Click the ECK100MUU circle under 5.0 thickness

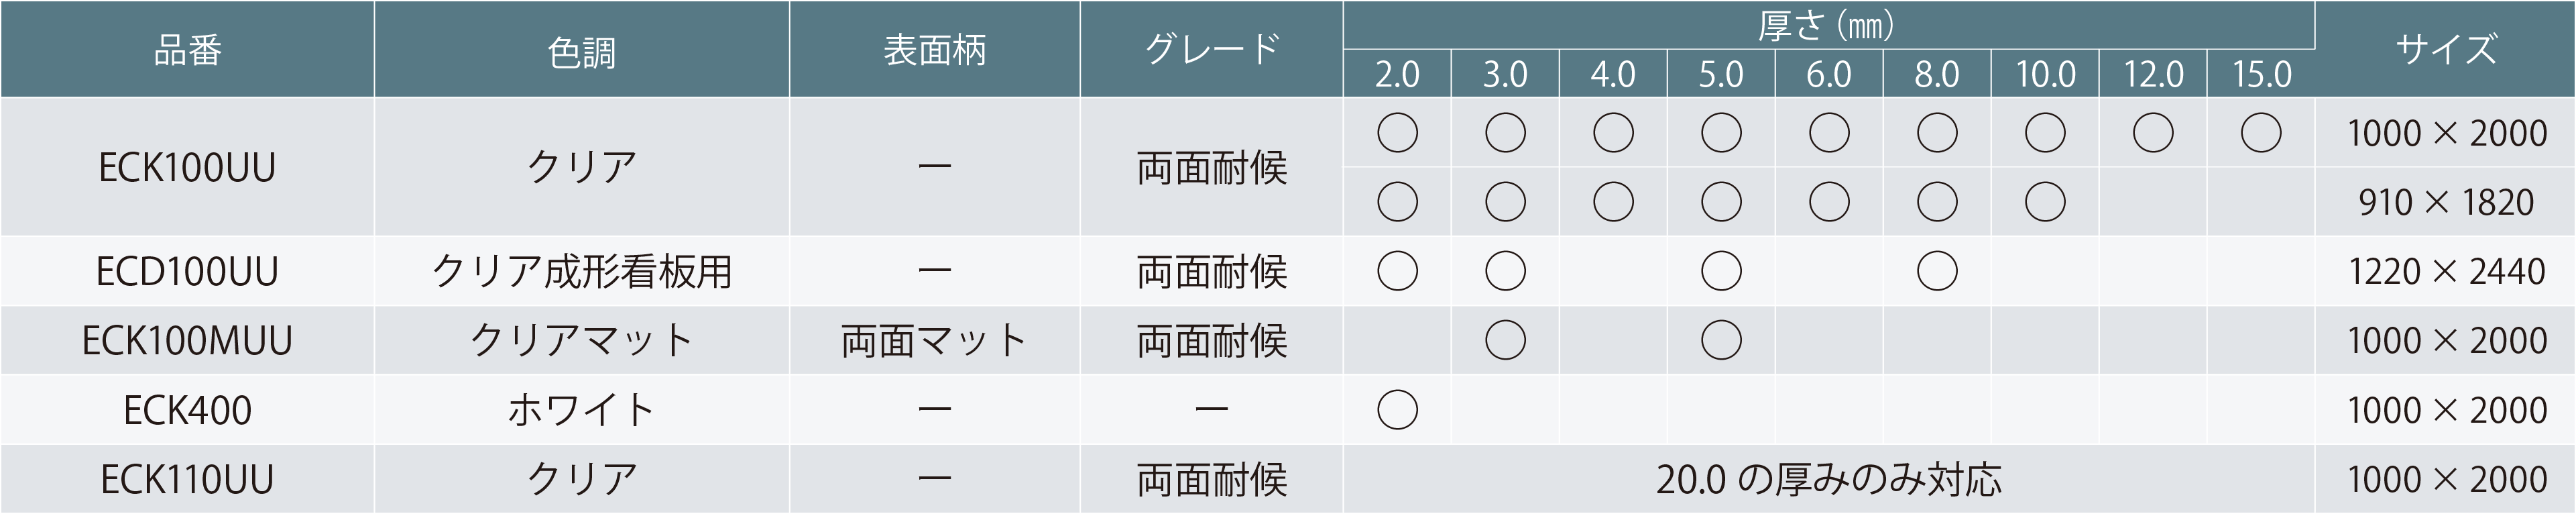click(1721, 340)
